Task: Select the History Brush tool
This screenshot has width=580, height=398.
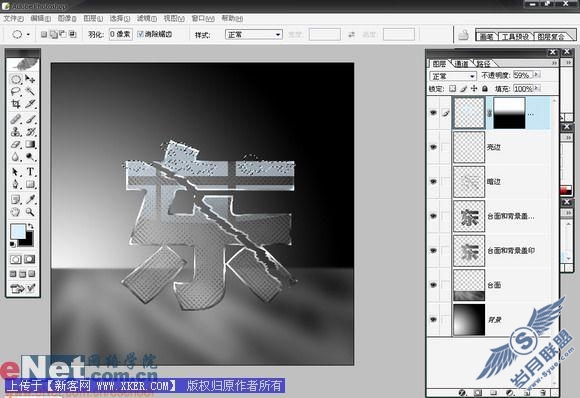Action: click(30, 132)
